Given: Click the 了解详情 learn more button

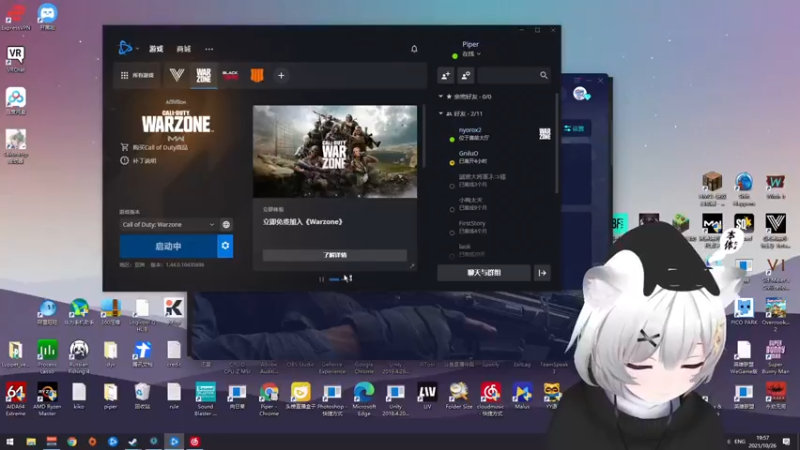Looking at the screenshot, I should pyautogui.click(x=335, y=255).
